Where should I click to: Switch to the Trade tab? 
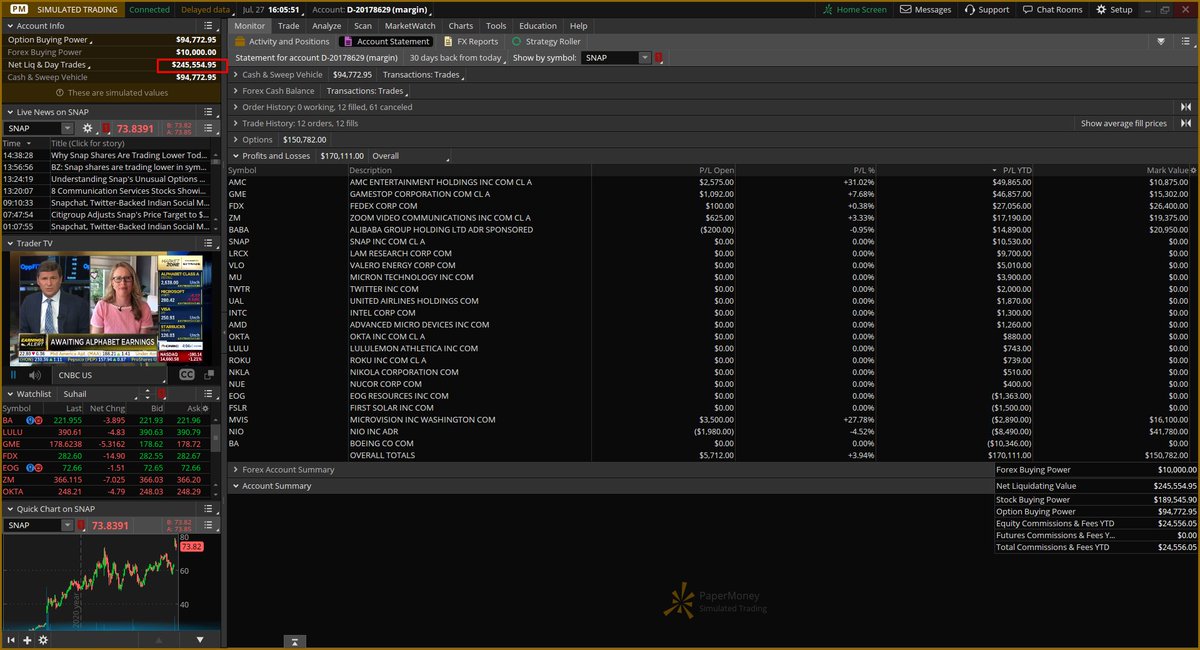pyautogui.click(x=288, y=26)
